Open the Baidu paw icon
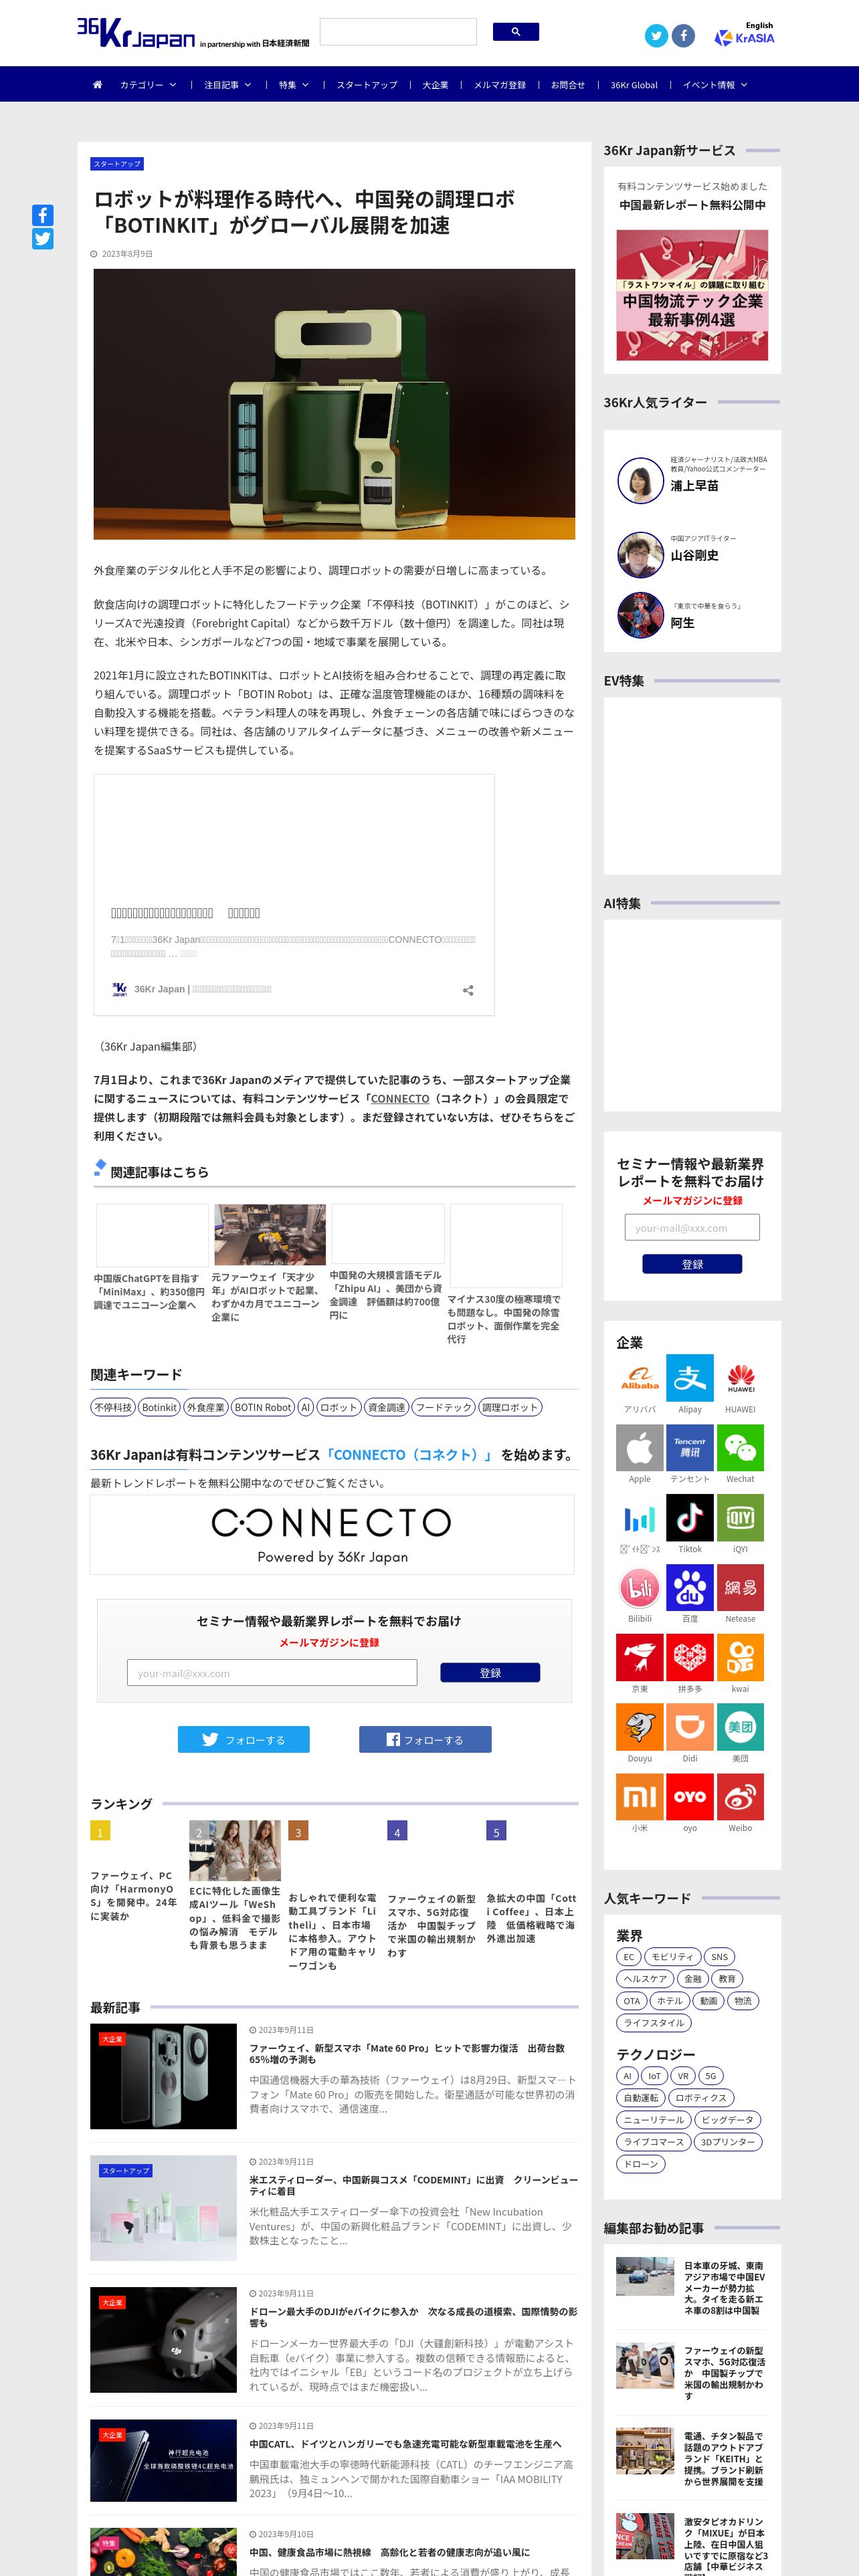 [x=690, y=1588]
